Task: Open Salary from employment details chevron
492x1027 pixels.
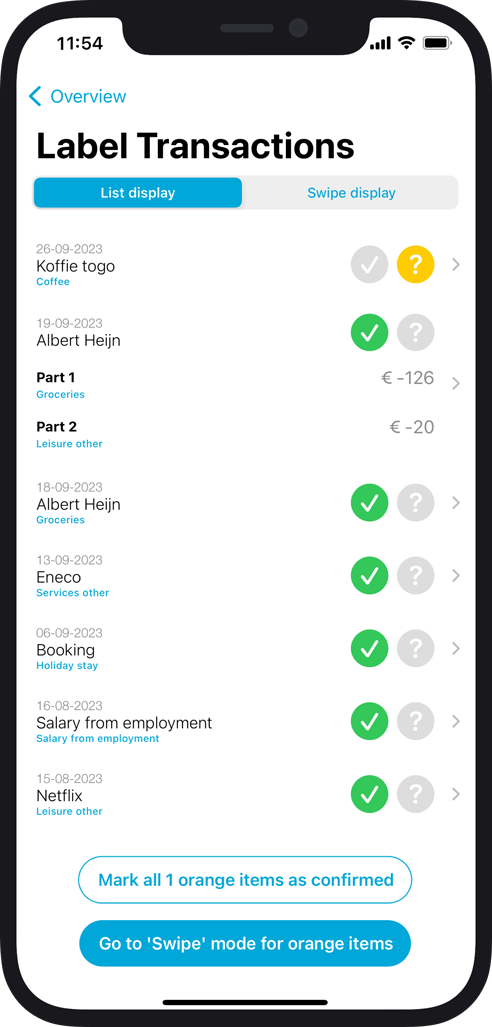Action: pyautogui.click(x=457, y=721)
